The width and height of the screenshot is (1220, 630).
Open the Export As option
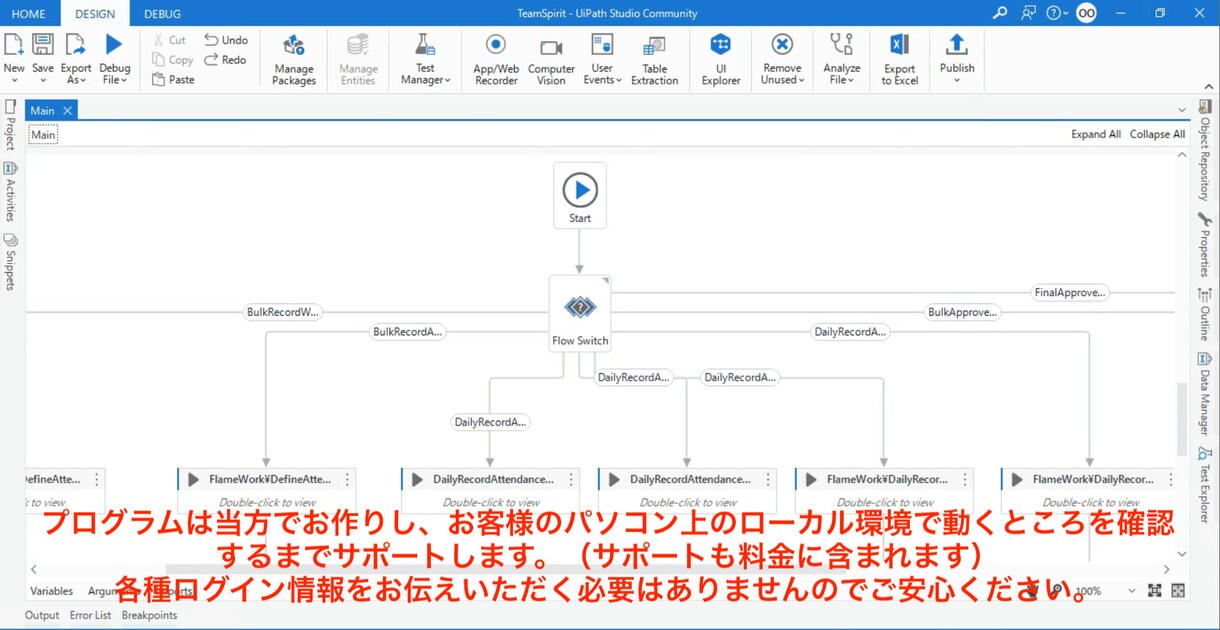point(76,59)
